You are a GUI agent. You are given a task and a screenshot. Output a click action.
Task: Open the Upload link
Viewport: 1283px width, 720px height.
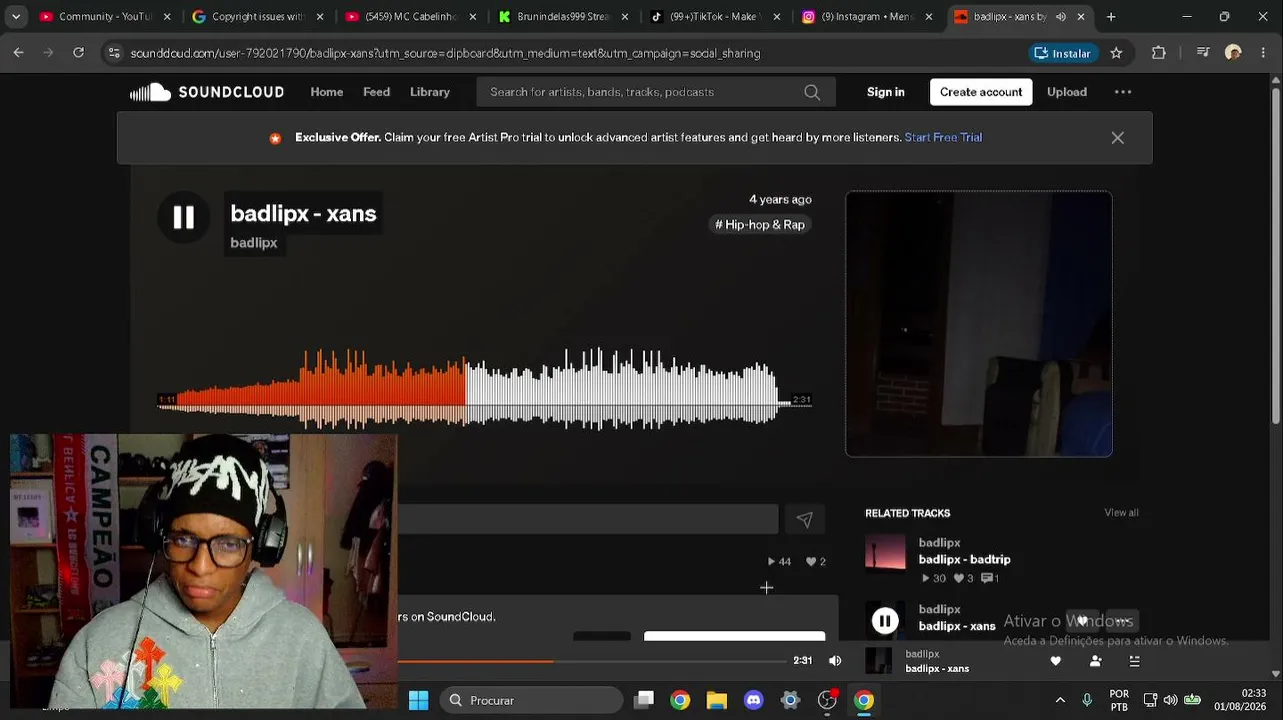1067,92
